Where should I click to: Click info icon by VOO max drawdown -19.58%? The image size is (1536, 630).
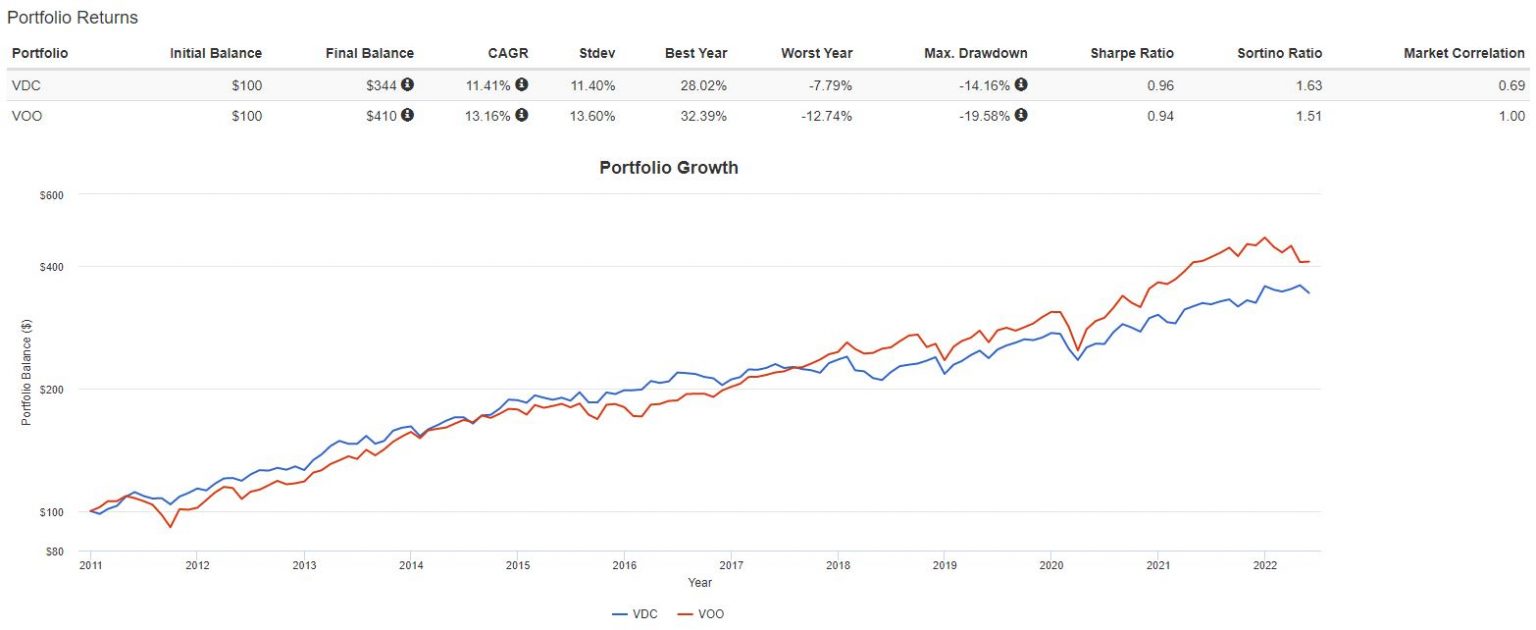tap(1021, 115)
